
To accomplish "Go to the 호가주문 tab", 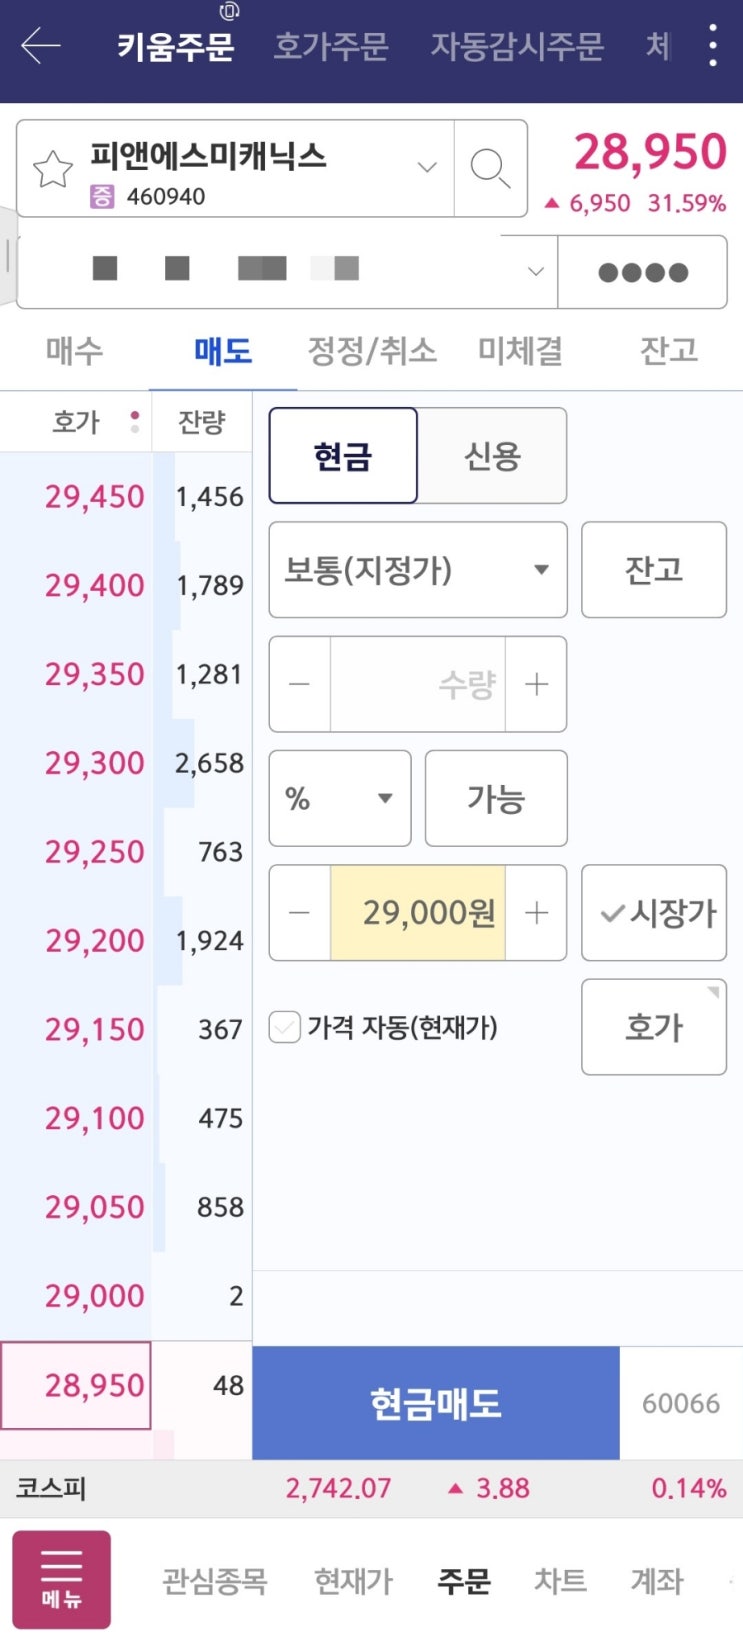I will pyautogui.click(x=331, y=46).
